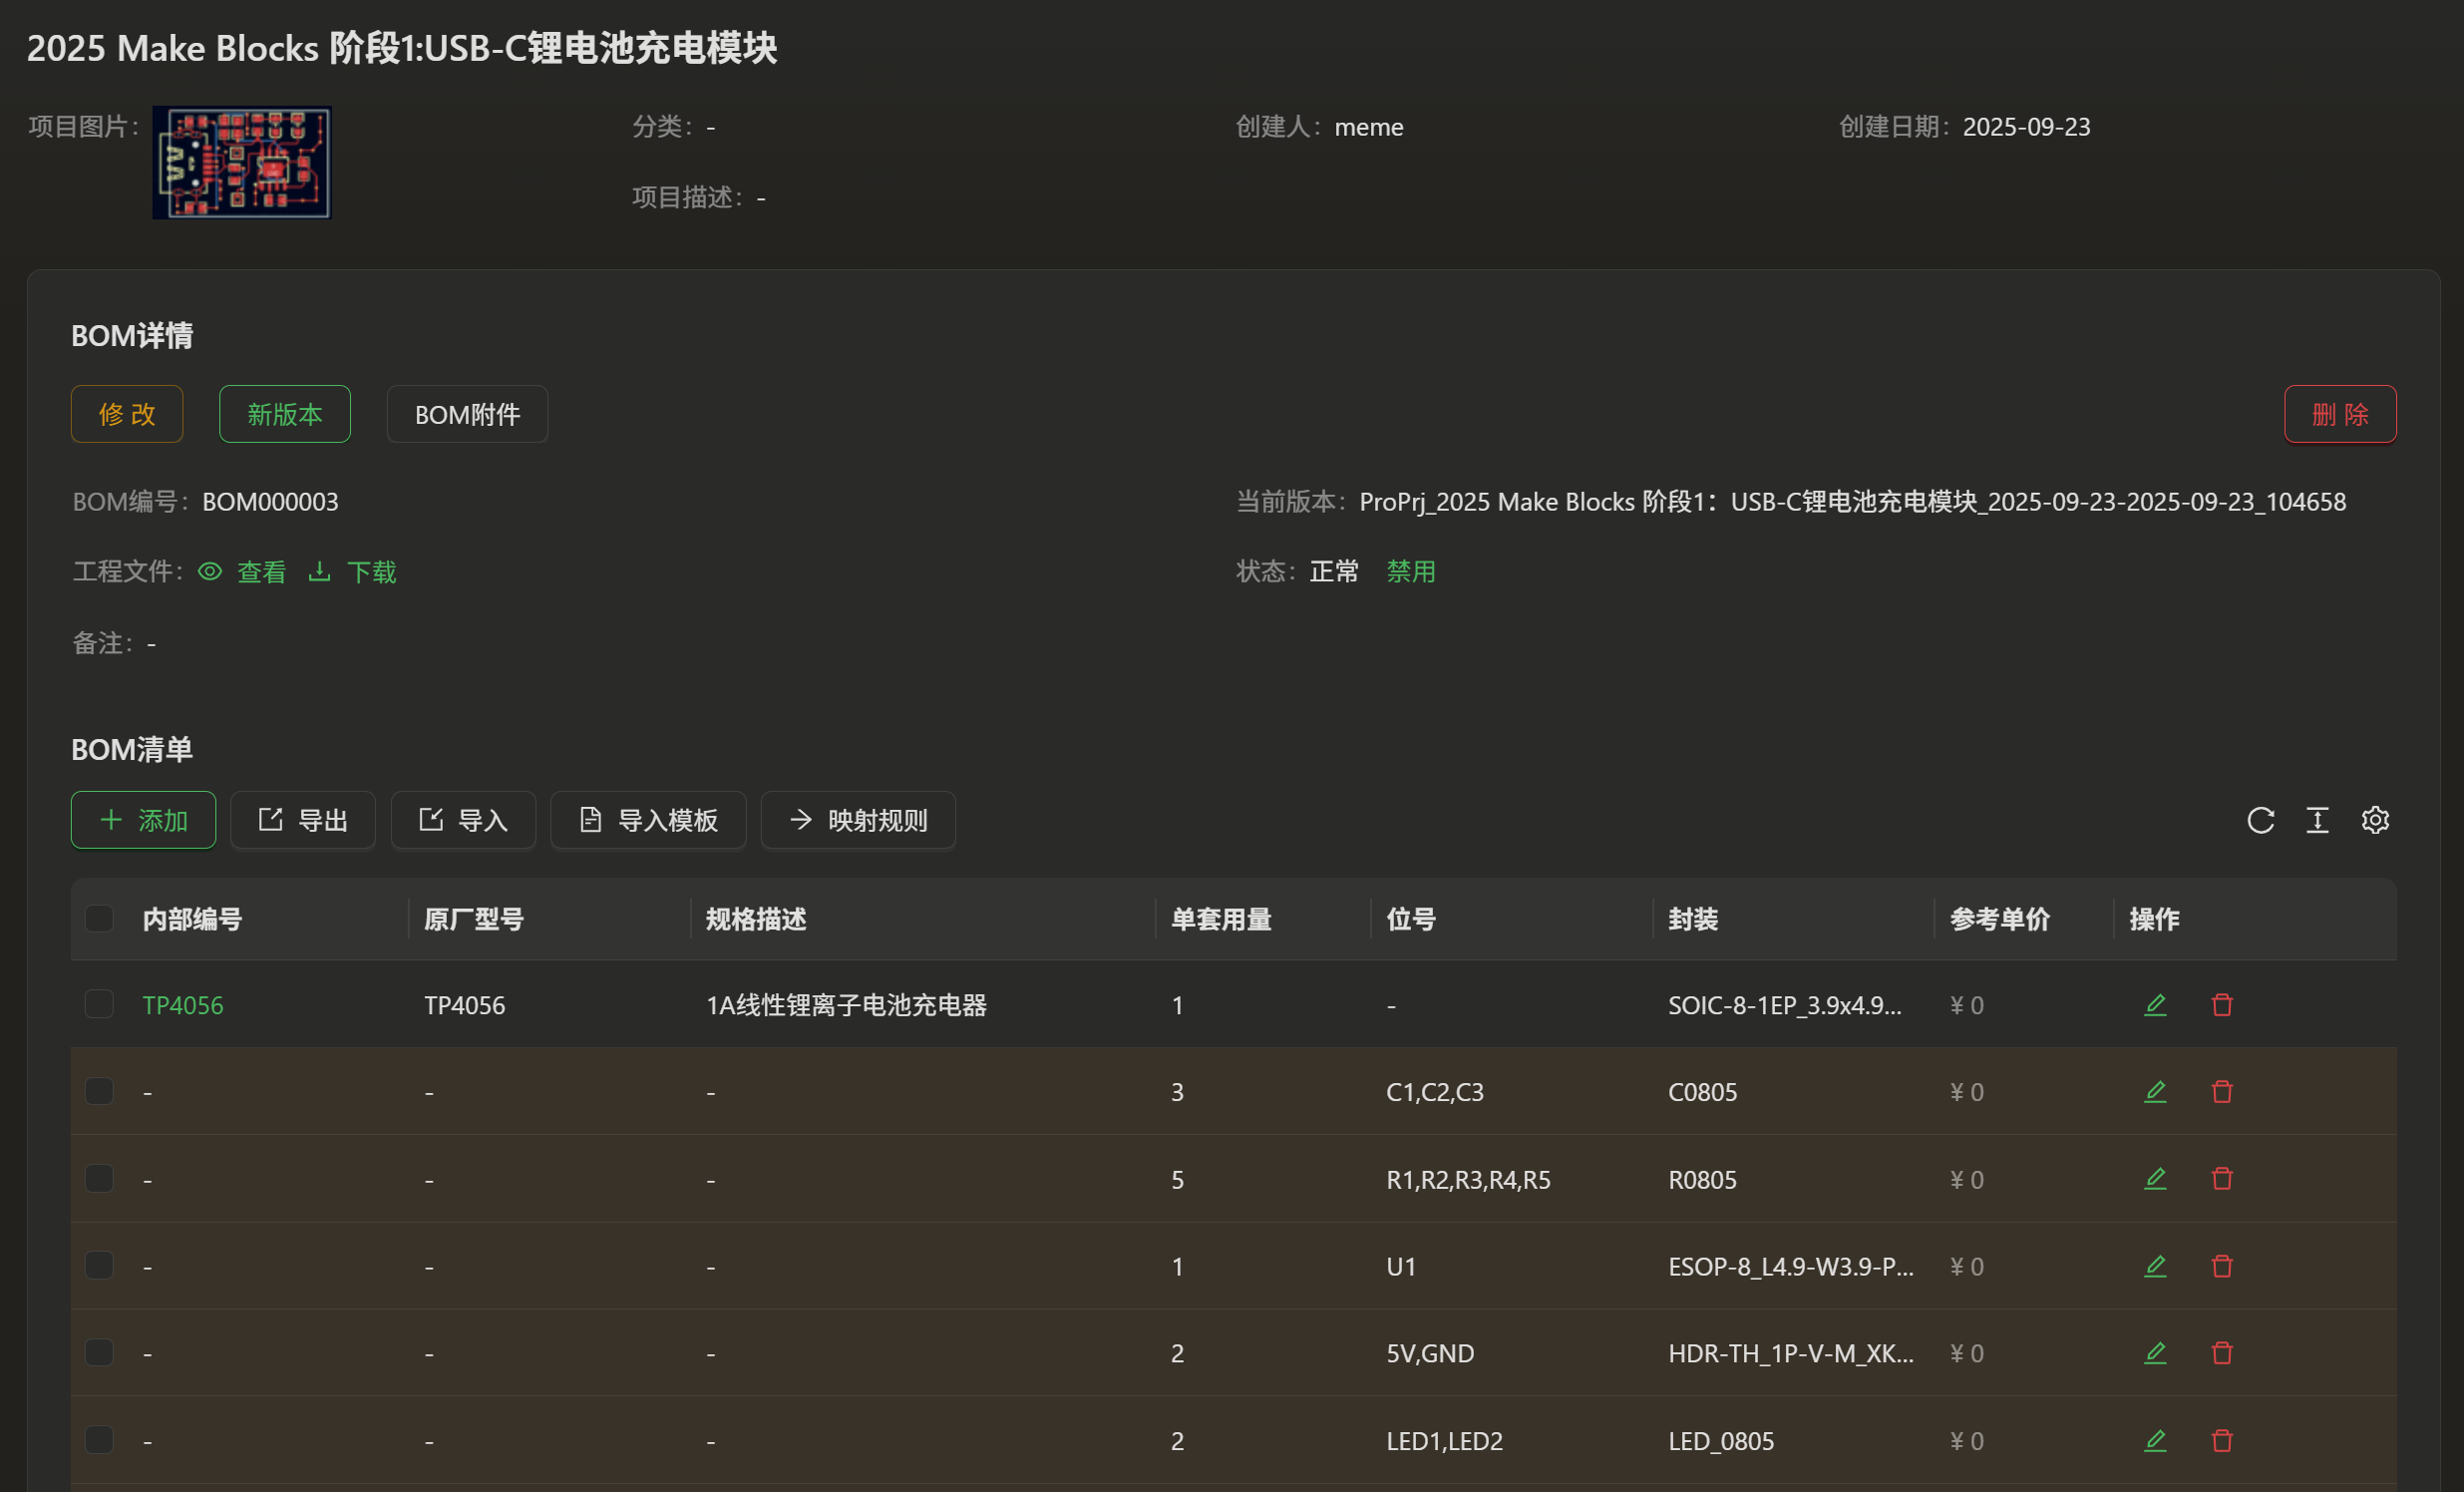Edit the TP4056 row with pencil icon
Screen dimensions: 2464x1492
[x=2155, y=1005]
